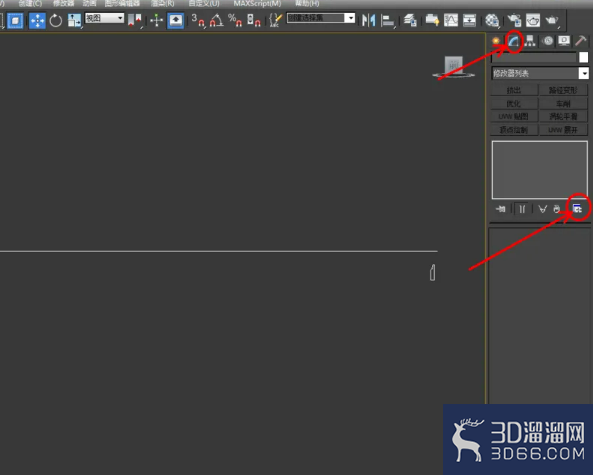Click the object name input field

click(x=534, y=57)
